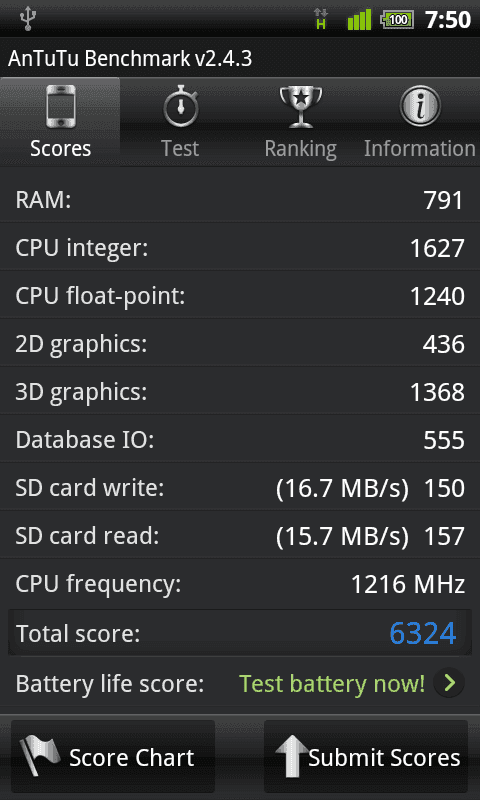Open the Score Chart button

[113, 757]
